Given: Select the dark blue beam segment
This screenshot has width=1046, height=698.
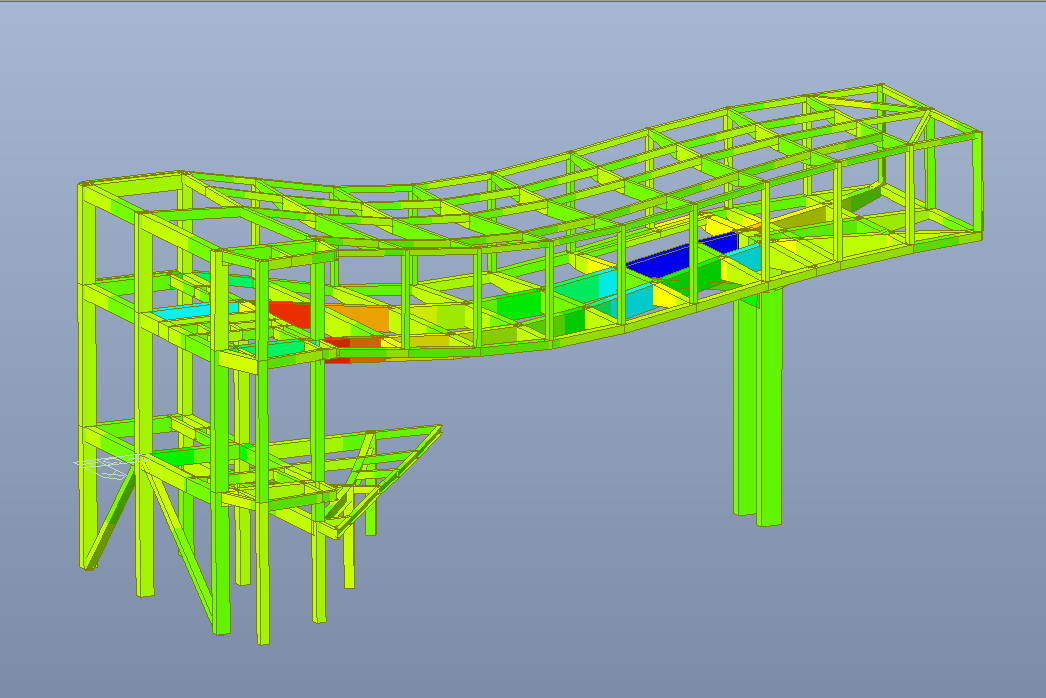Looking at the screenshot, I should (660, 259).
